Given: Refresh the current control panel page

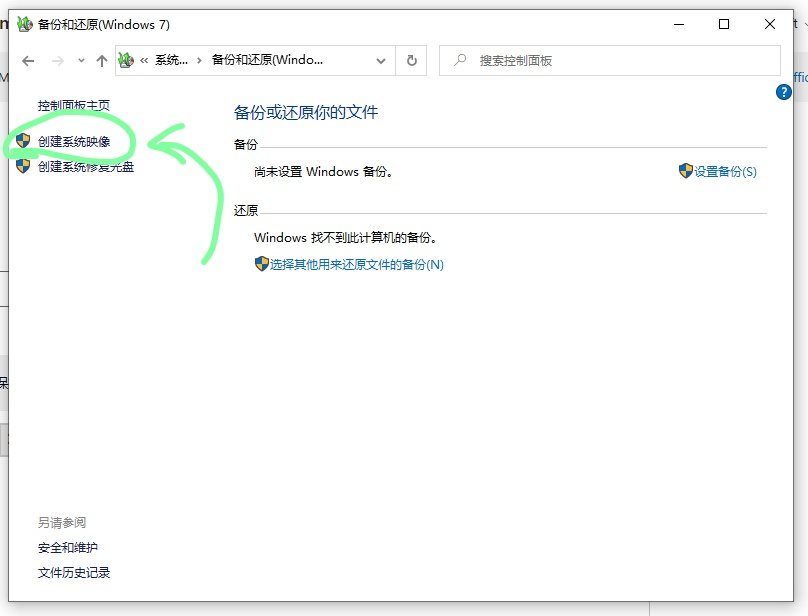Looking at the screenshot, I should (411, 61).
